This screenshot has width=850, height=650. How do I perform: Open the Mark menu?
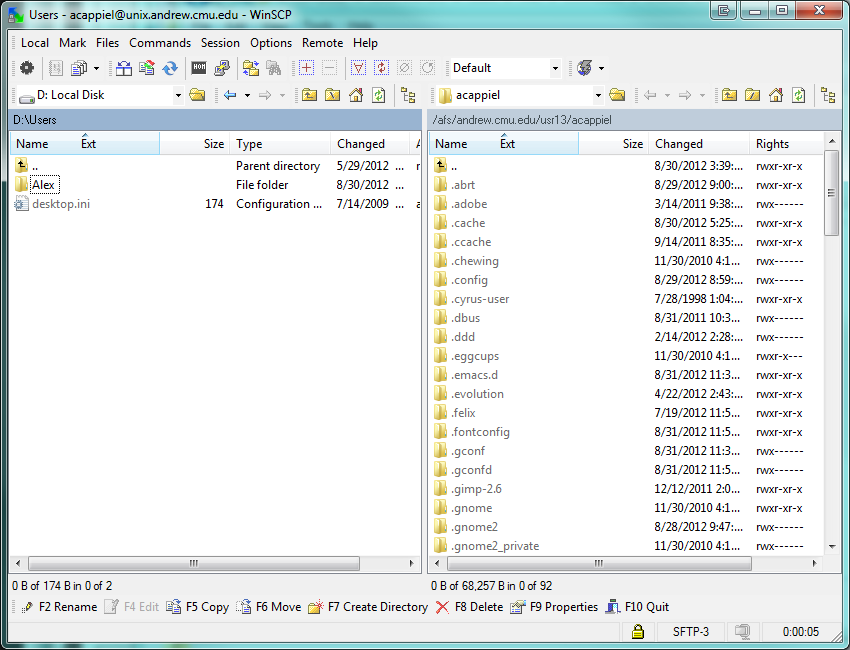pyautogui.click(x=73, y=43)
